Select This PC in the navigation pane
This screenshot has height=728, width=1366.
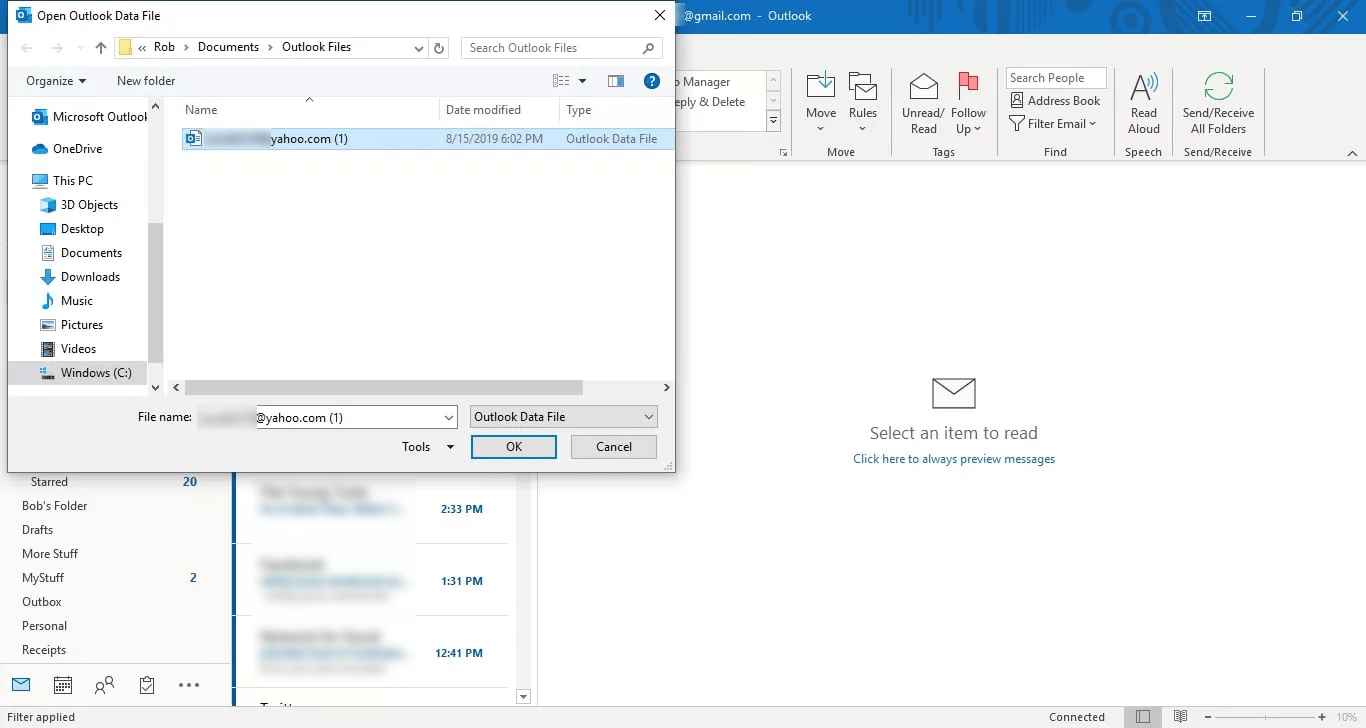[x=62, y=181]
